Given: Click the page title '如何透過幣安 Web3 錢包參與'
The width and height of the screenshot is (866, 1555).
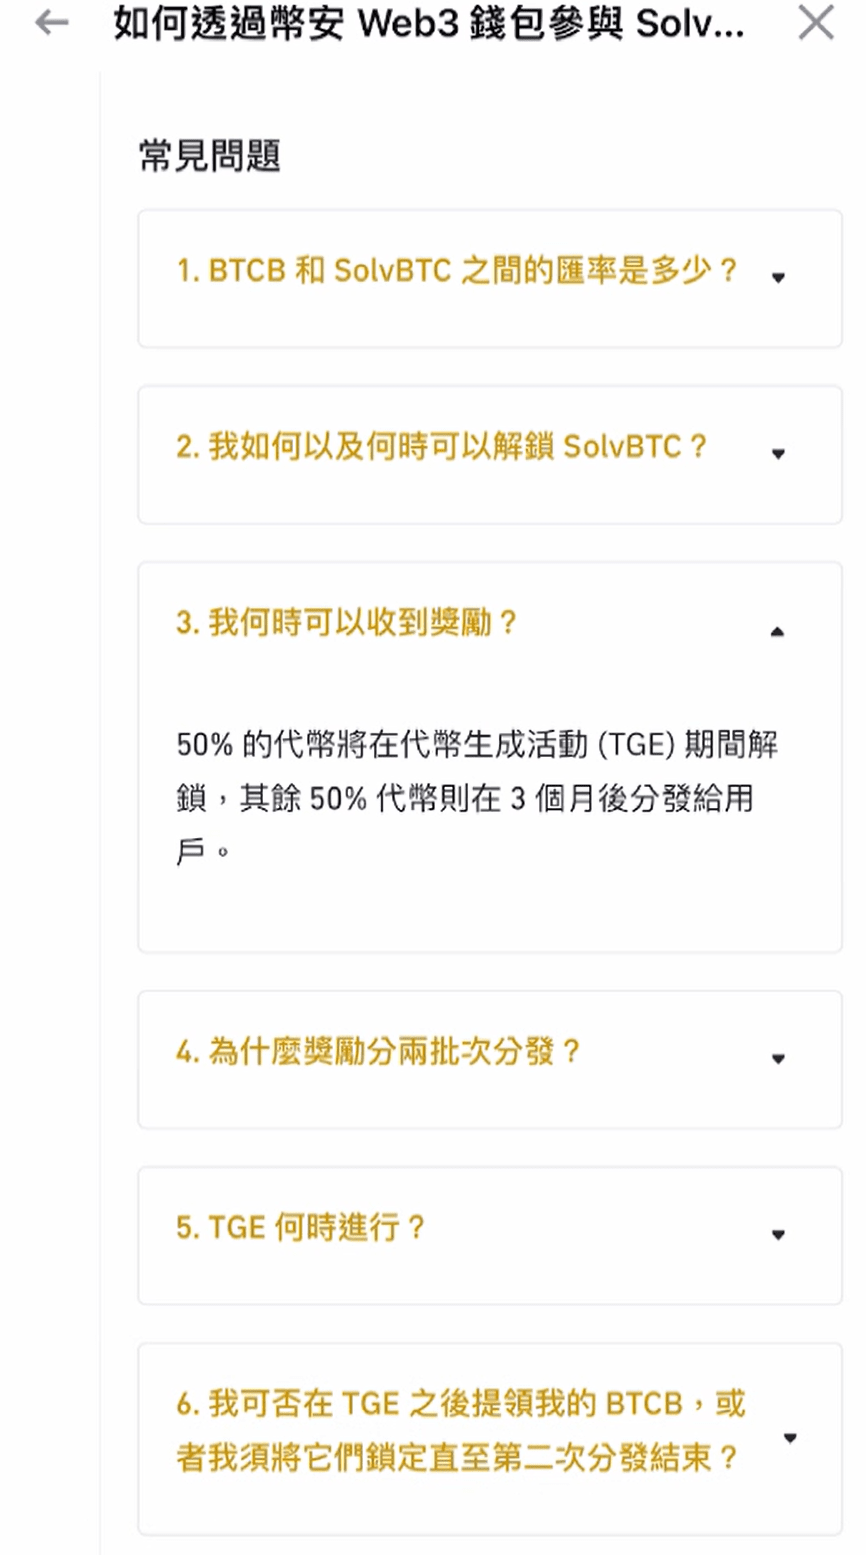Looking at the screenshot, I should click(428, 24).
